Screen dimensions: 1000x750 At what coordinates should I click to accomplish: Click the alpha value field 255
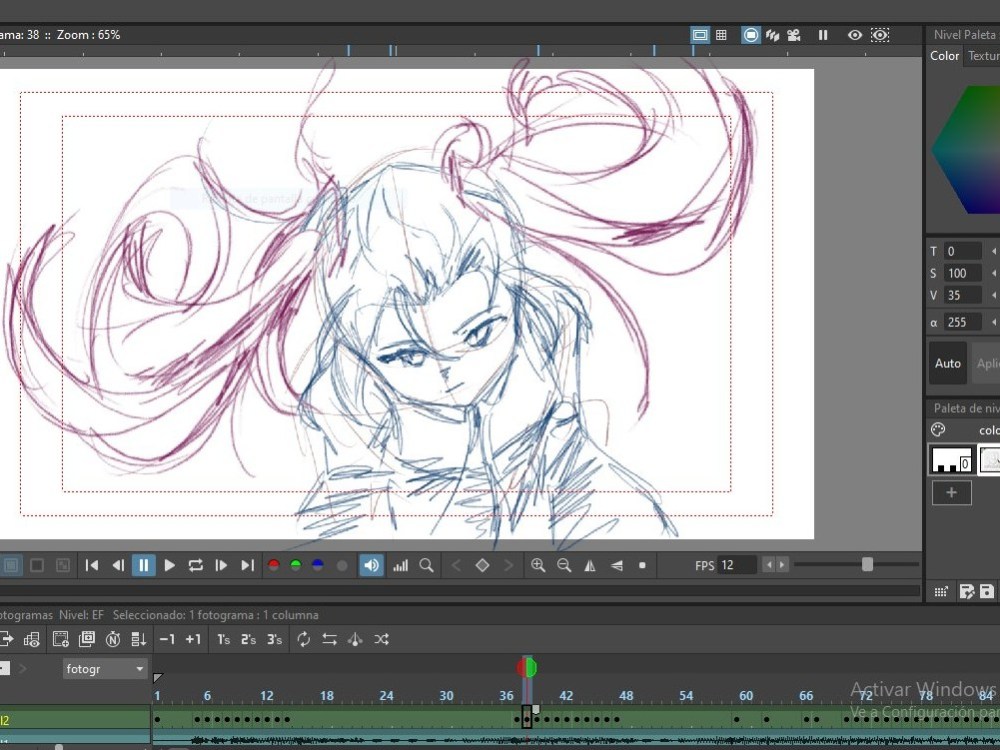click(962, 323)
